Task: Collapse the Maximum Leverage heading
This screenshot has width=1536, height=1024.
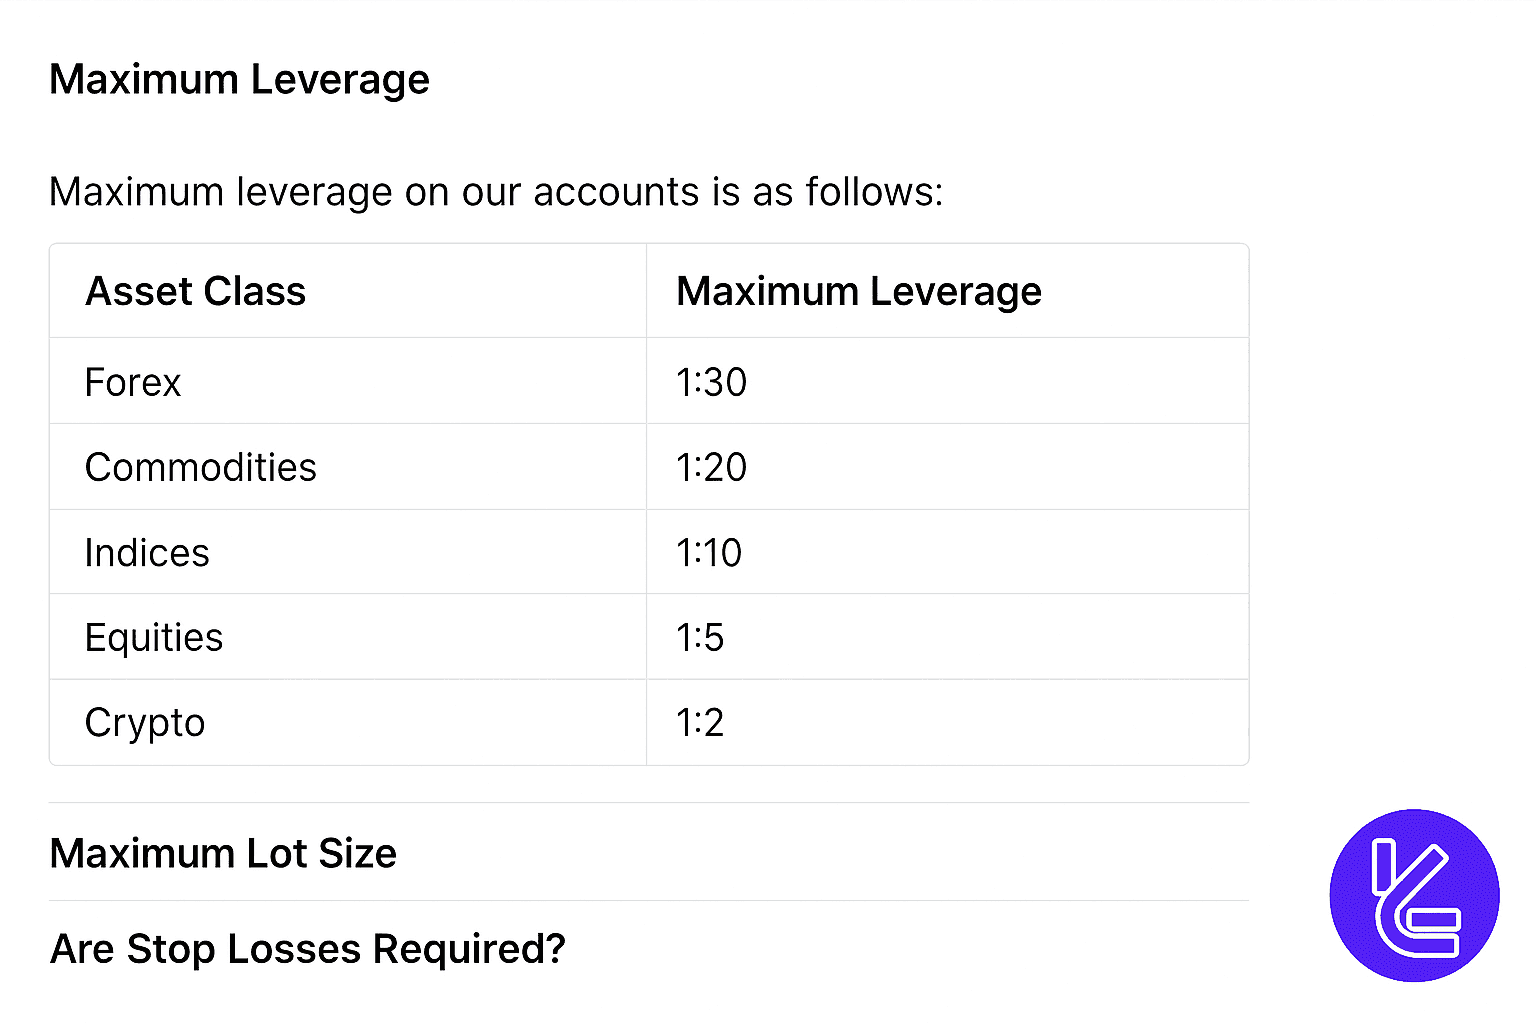Action: pyautogui.click(x=239, y=79)
